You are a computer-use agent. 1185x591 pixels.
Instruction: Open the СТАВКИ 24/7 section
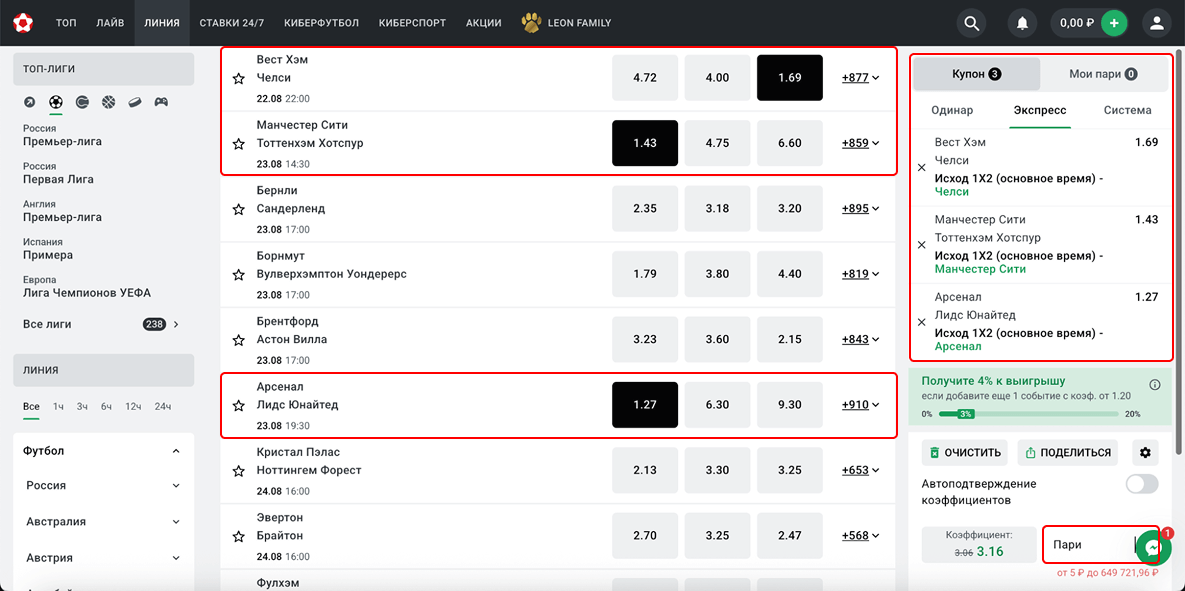point(232,23)
